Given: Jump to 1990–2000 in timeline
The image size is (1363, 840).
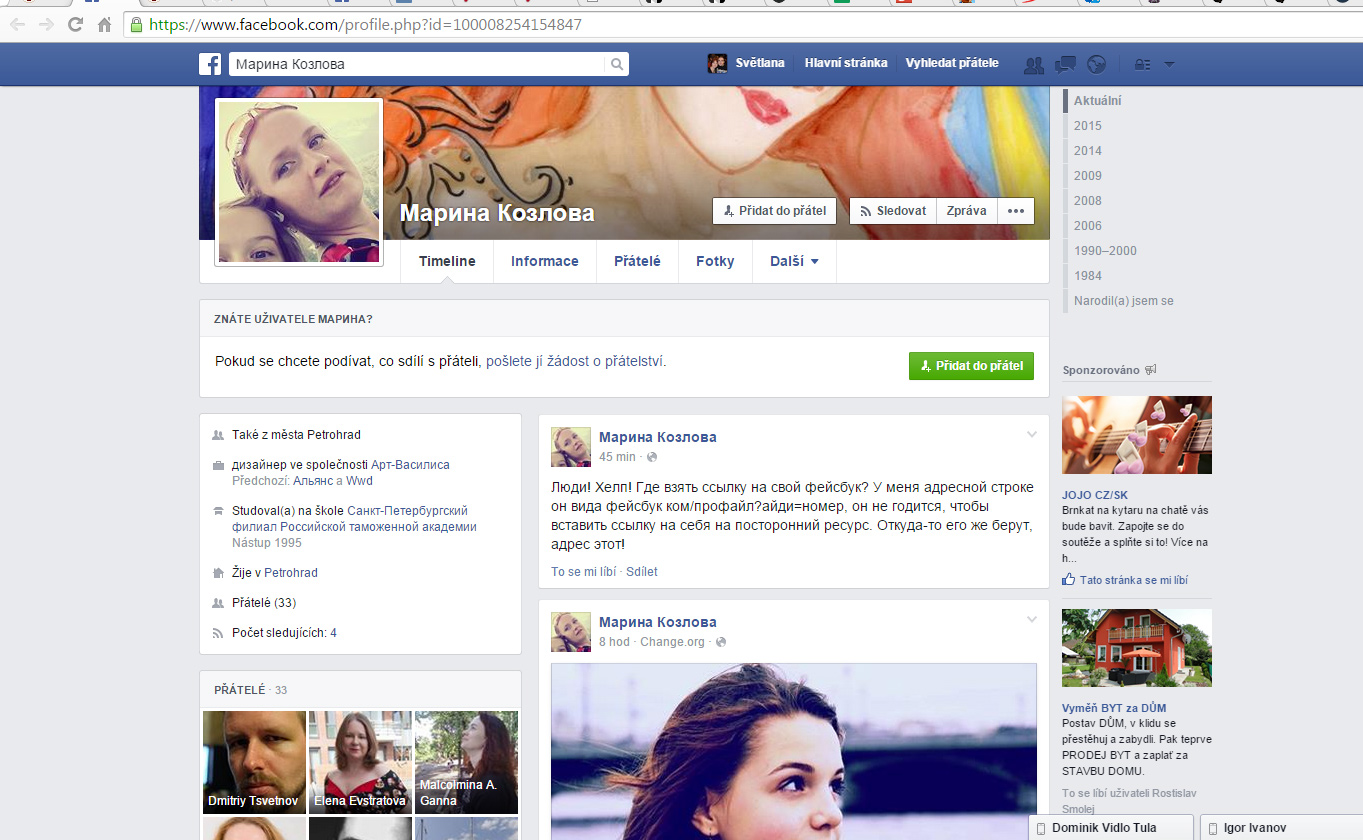Looking at the screenshot, I should [x=1105, y=251].
